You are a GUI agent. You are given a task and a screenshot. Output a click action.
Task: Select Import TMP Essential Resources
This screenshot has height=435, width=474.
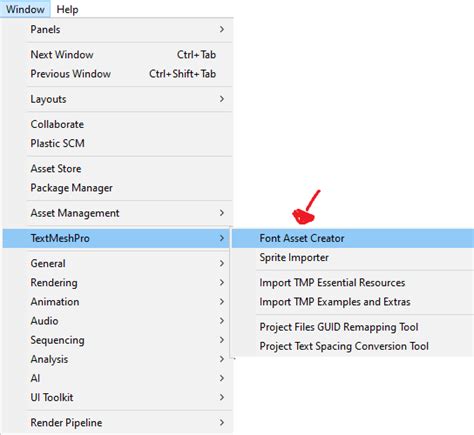coord(353,282)
